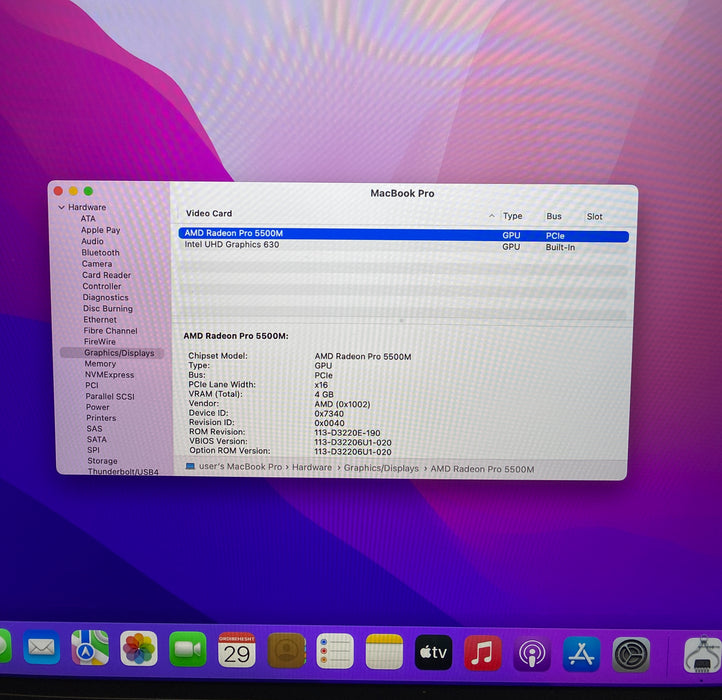This screenshot has height=700, width=722.
Task: Select SPI in the sidebar
Action: (93, 450)
